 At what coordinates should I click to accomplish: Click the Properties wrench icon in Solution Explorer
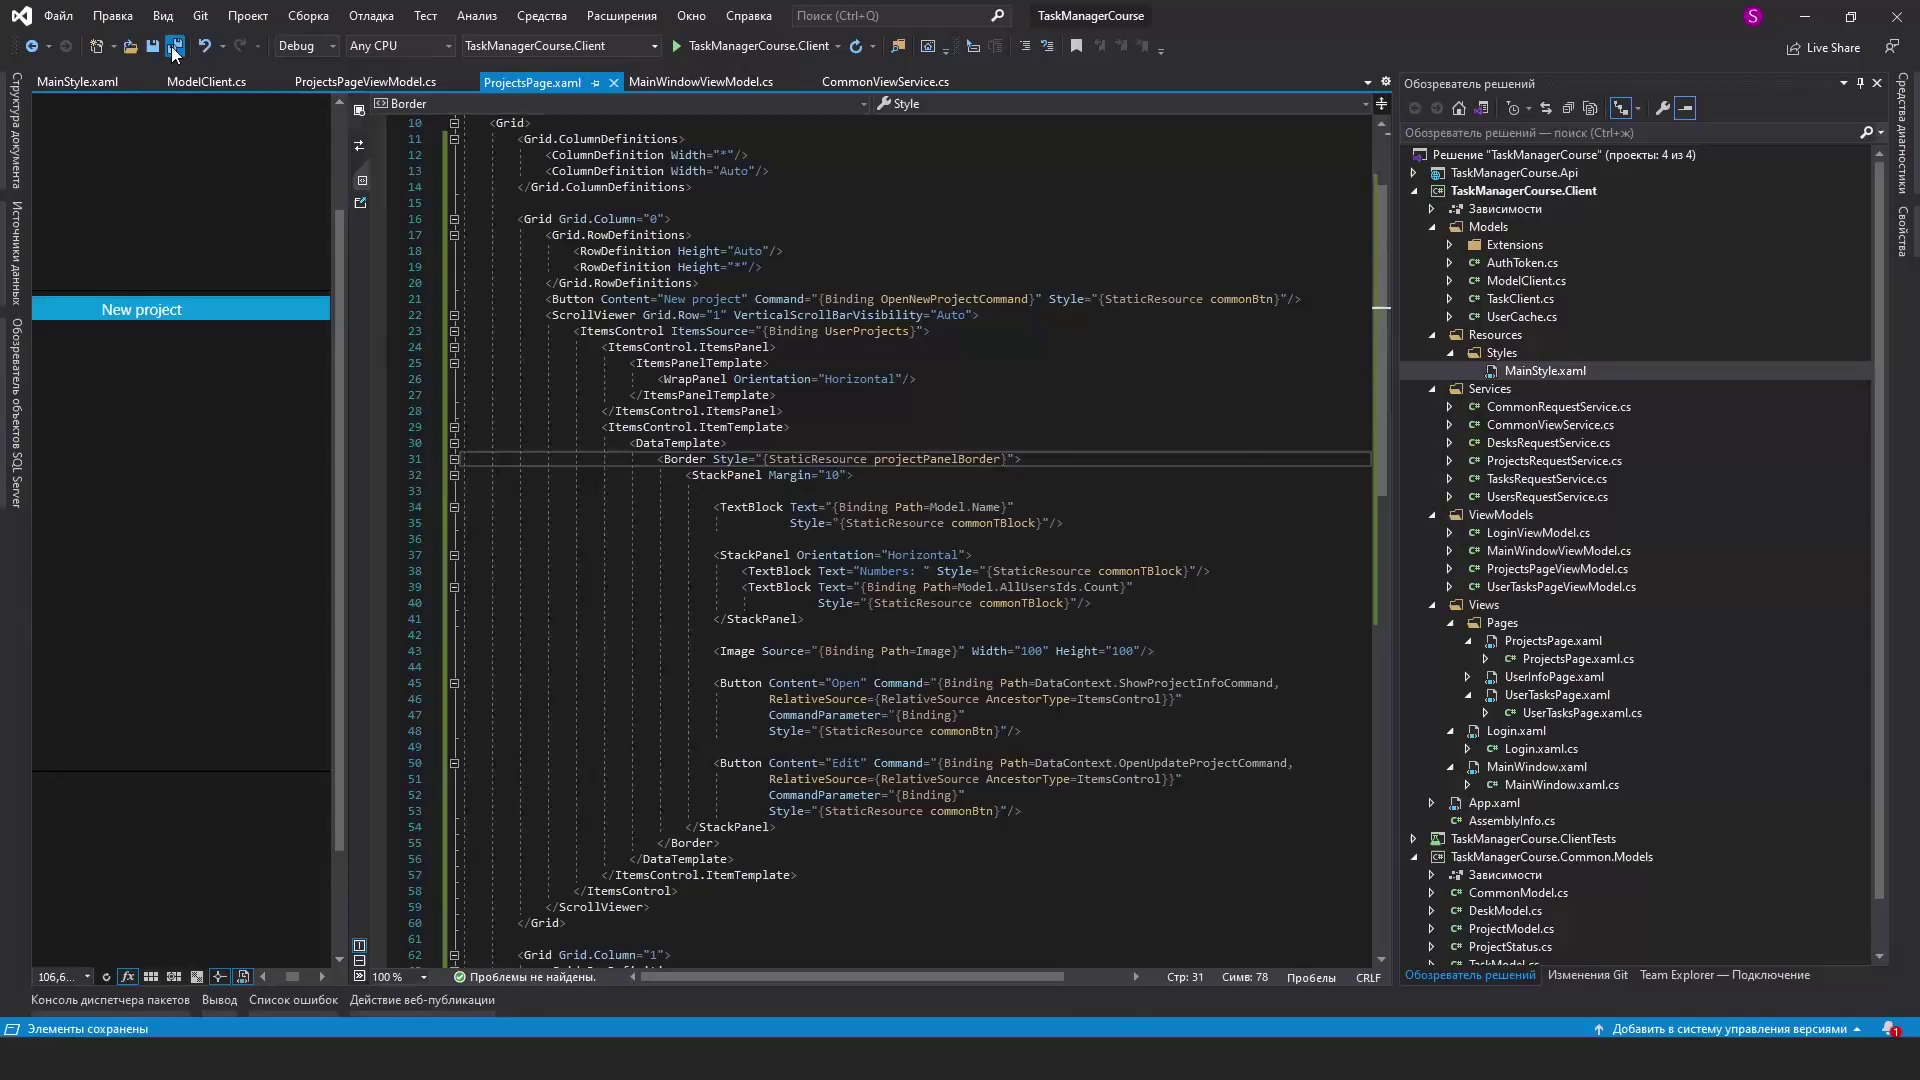[x=1662, y=108]
